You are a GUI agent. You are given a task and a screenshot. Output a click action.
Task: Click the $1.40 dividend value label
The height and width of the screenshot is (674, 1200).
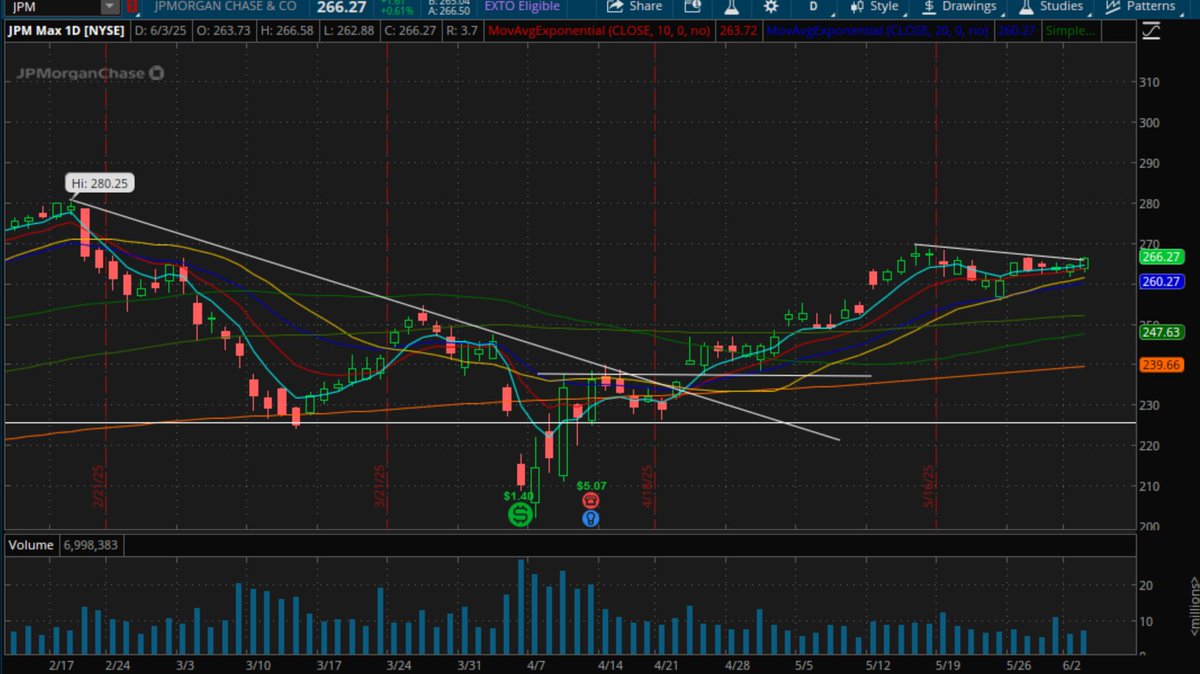click(519, 495)
